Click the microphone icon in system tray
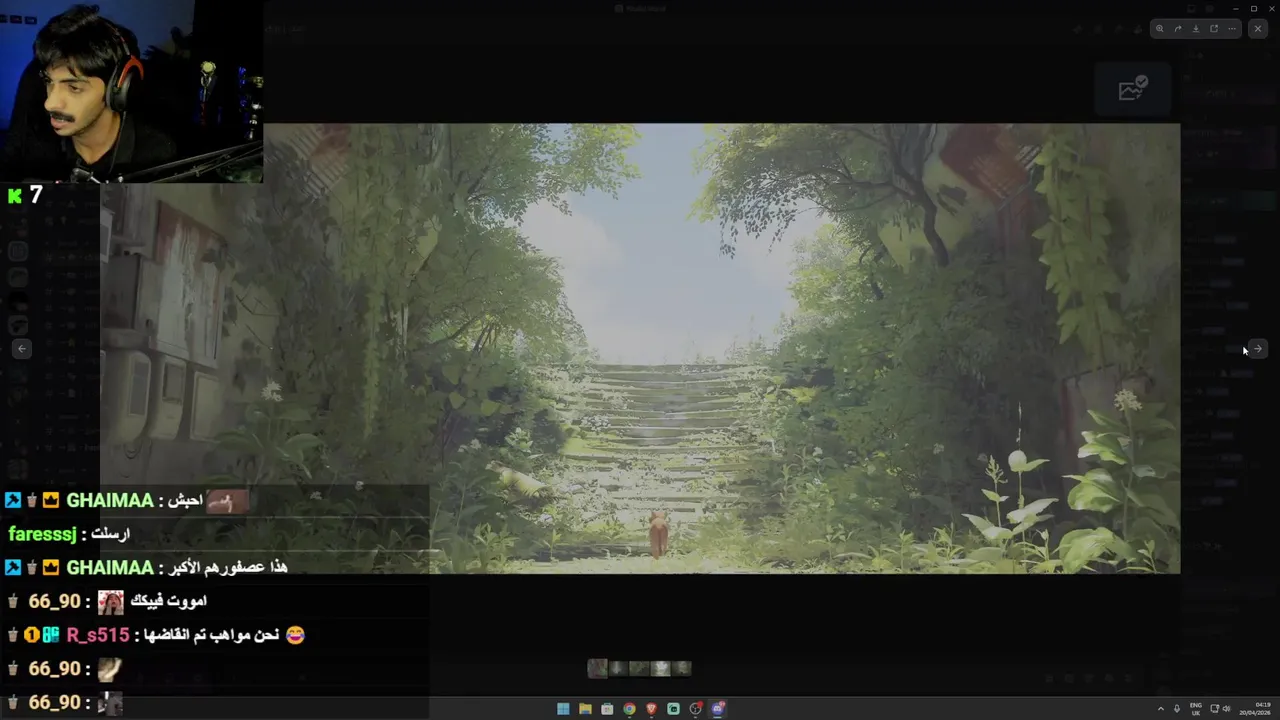The image size is (1280, 720). 1177,709
